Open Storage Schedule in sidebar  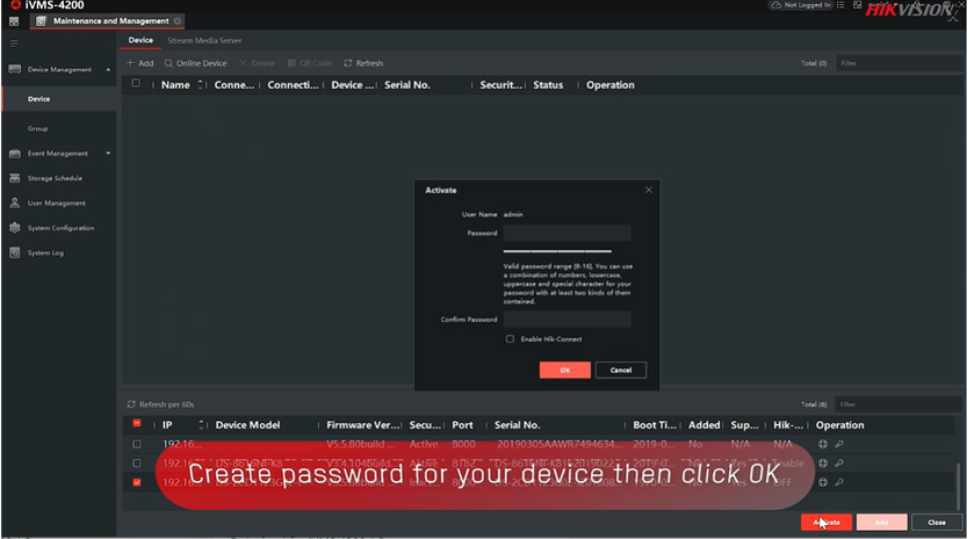point(55,178)
